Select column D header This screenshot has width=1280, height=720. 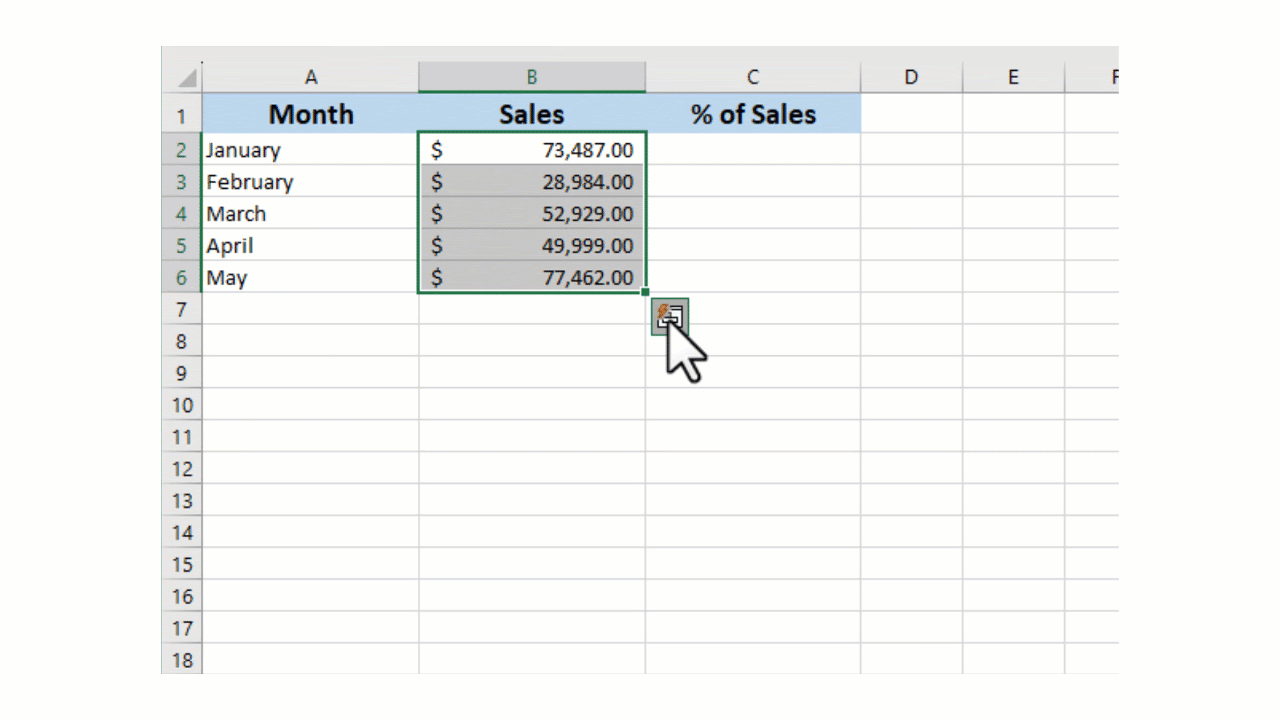tap(911, 77)
